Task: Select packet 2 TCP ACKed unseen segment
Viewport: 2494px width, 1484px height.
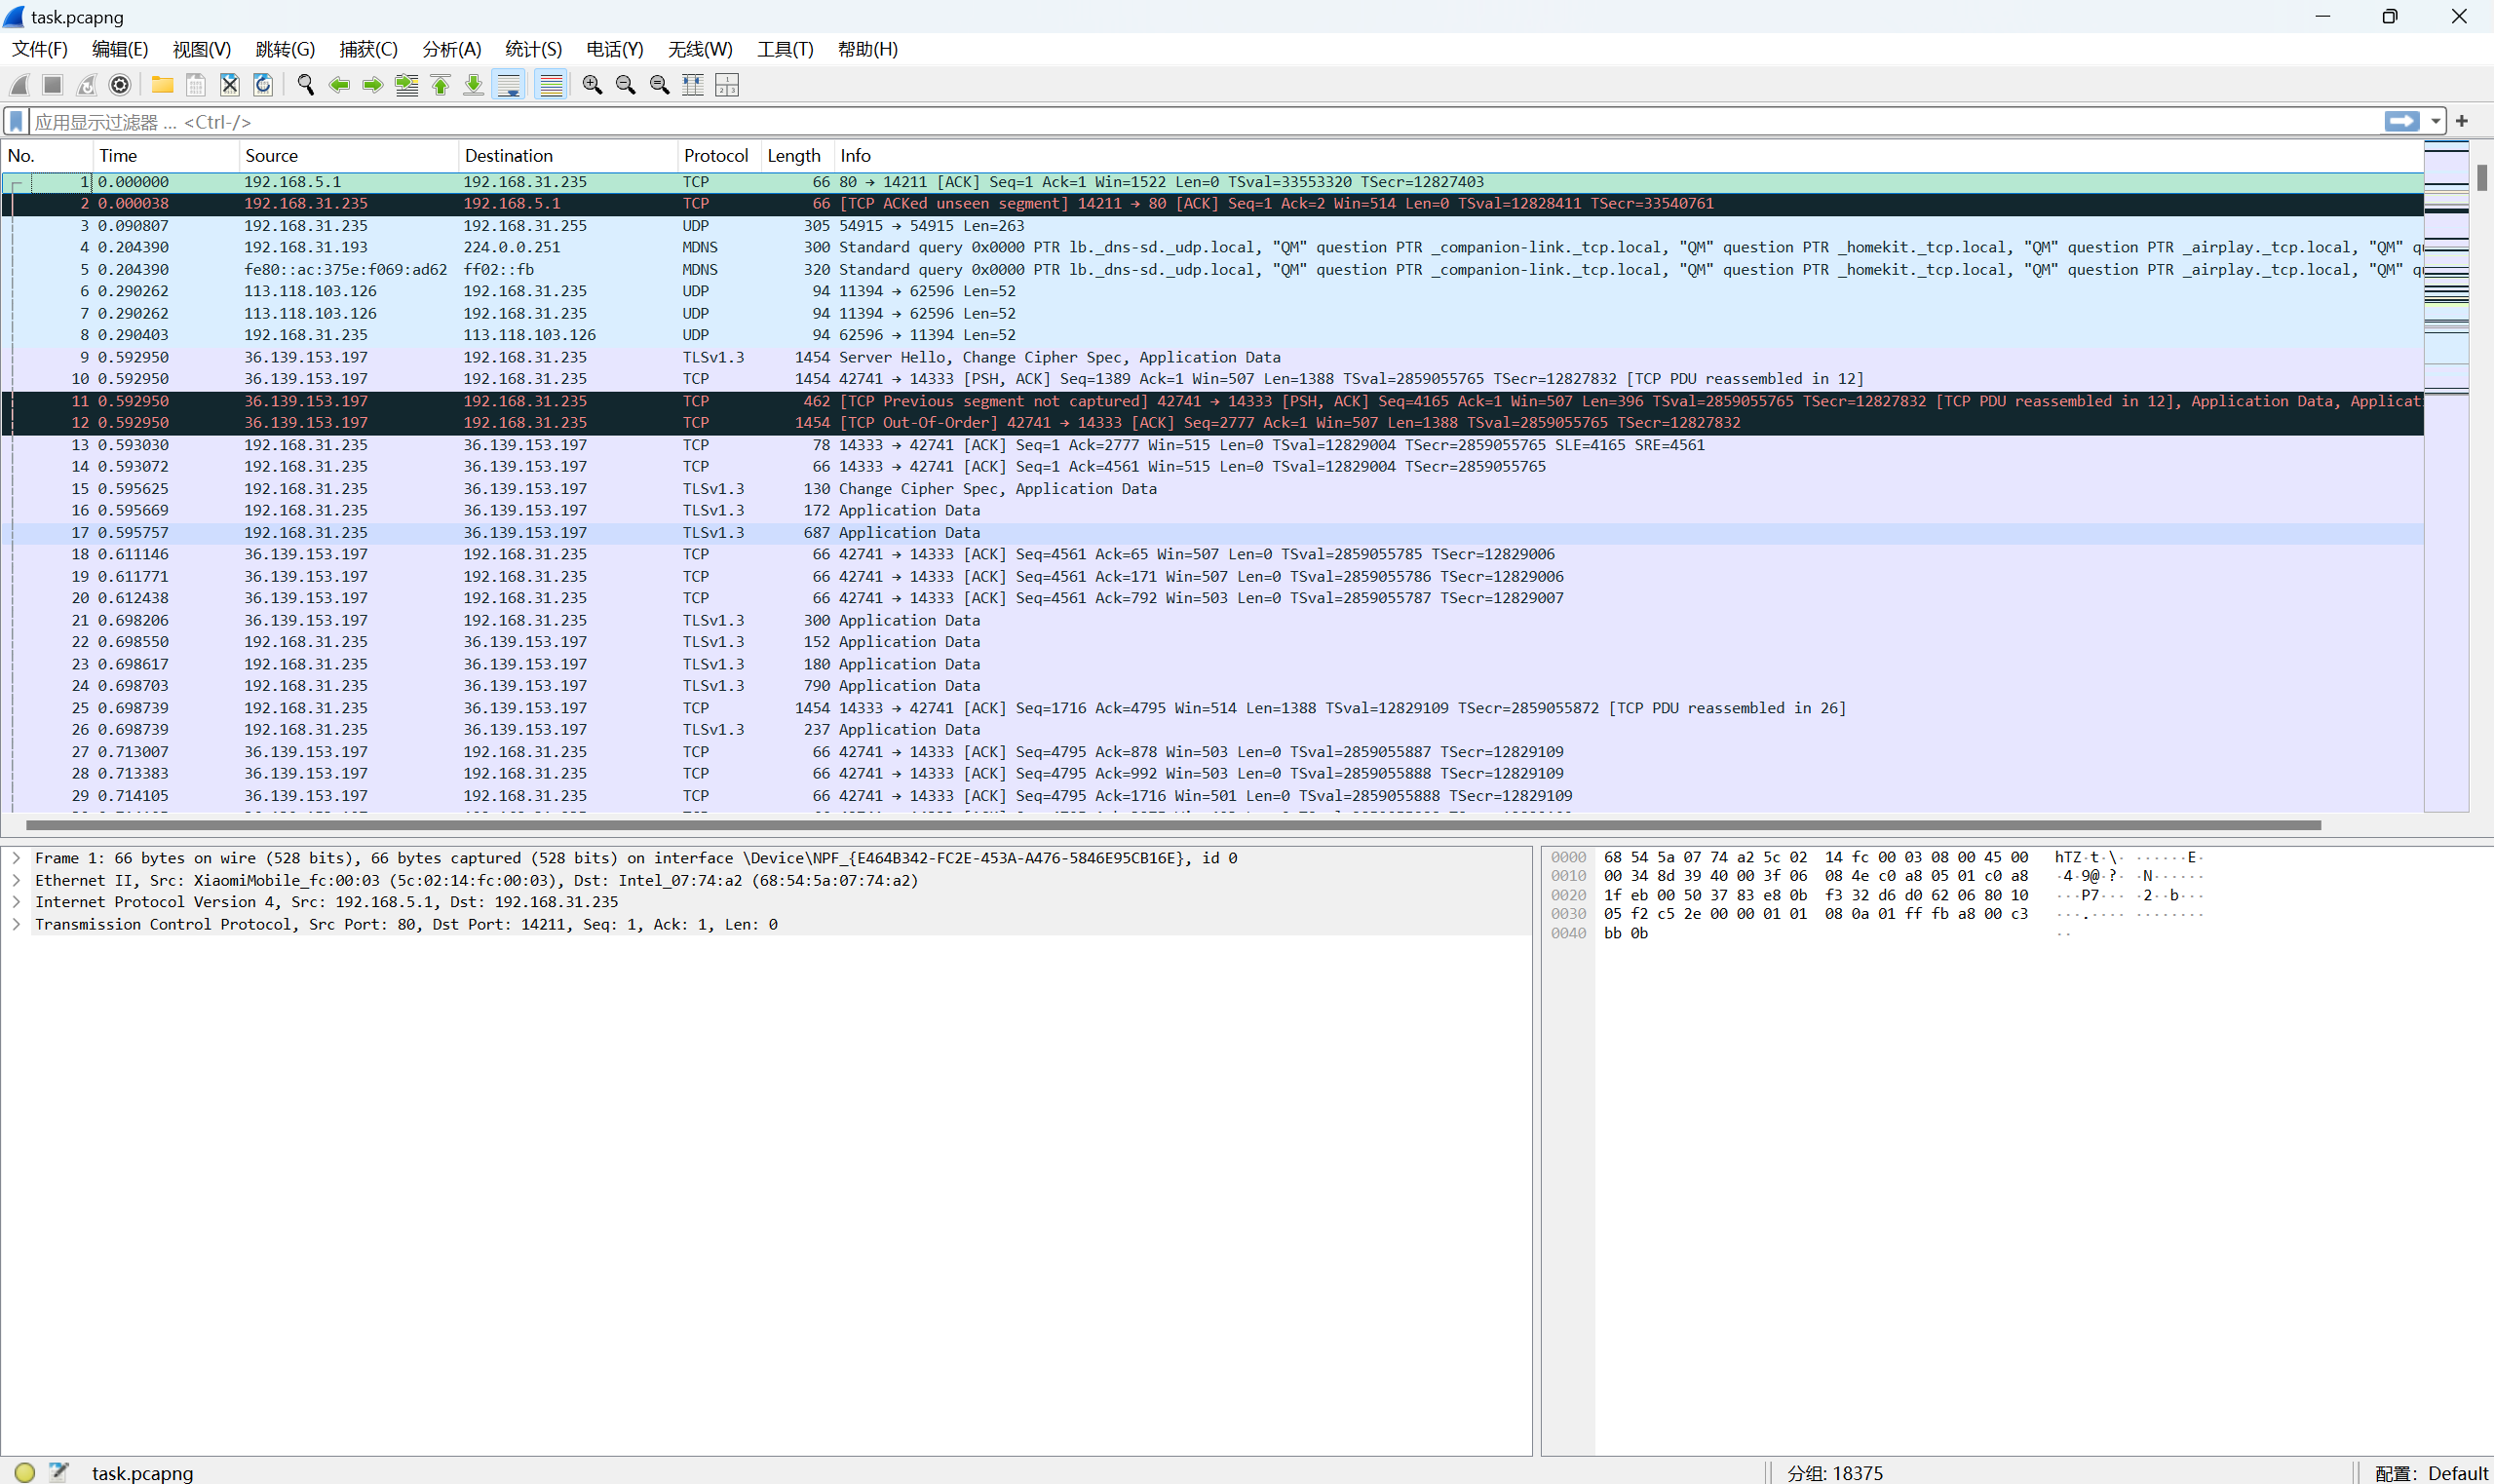Action: (1212, 204)
